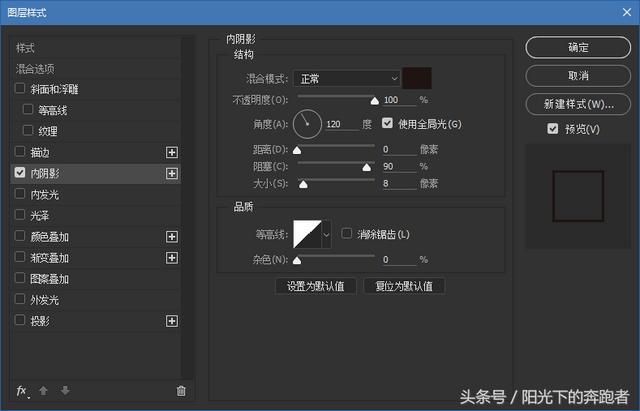Enable the 光泽 checkbox
The height and width of the screenshot is (411, 640).
pyautogui.click(x=20, y=214)
